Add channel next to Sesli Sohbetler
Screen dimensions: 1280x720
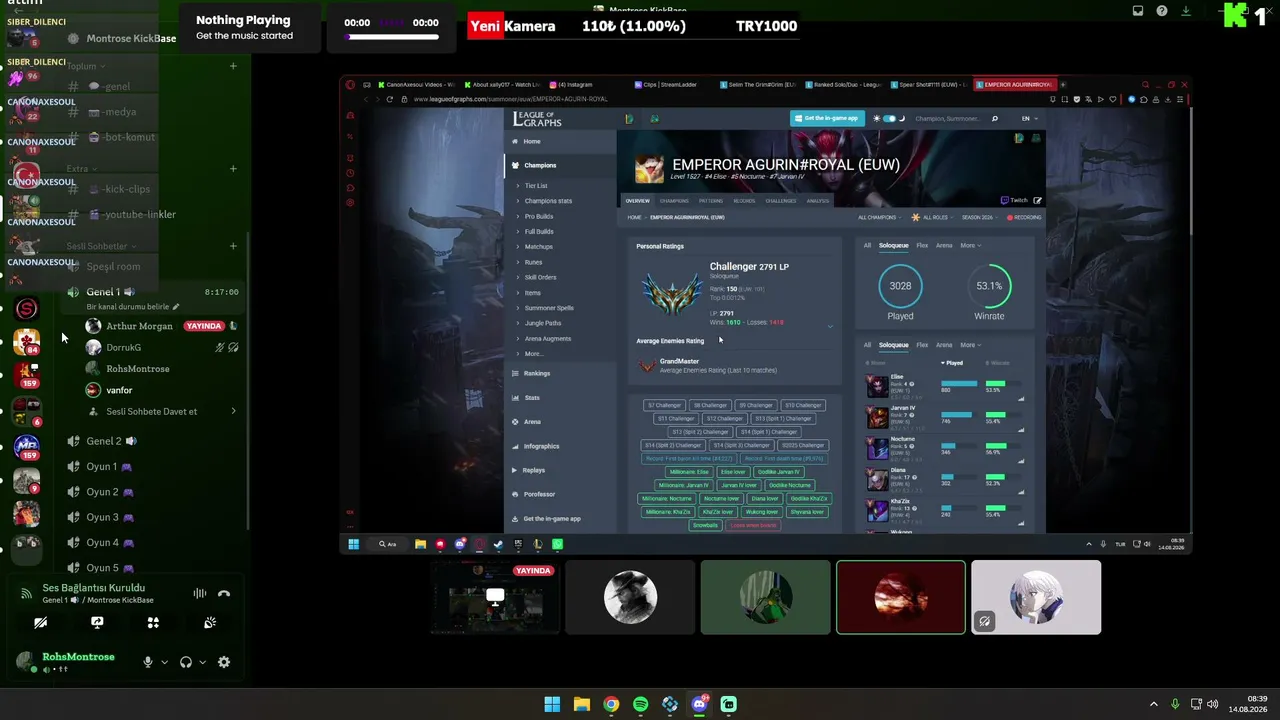point(233,246)
